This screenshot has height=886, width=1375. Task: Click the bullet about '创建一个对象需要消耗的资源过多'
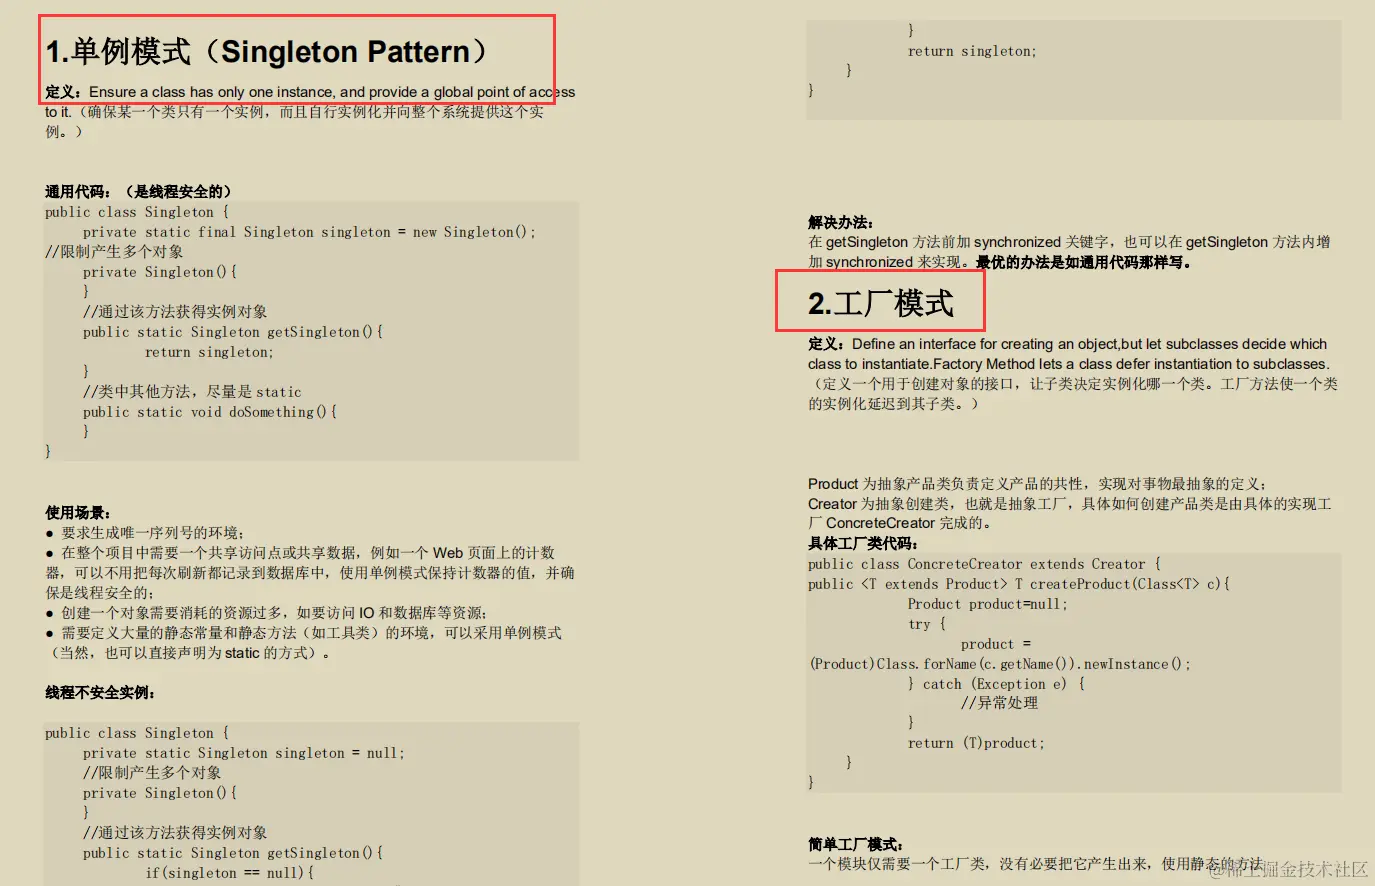267,613
